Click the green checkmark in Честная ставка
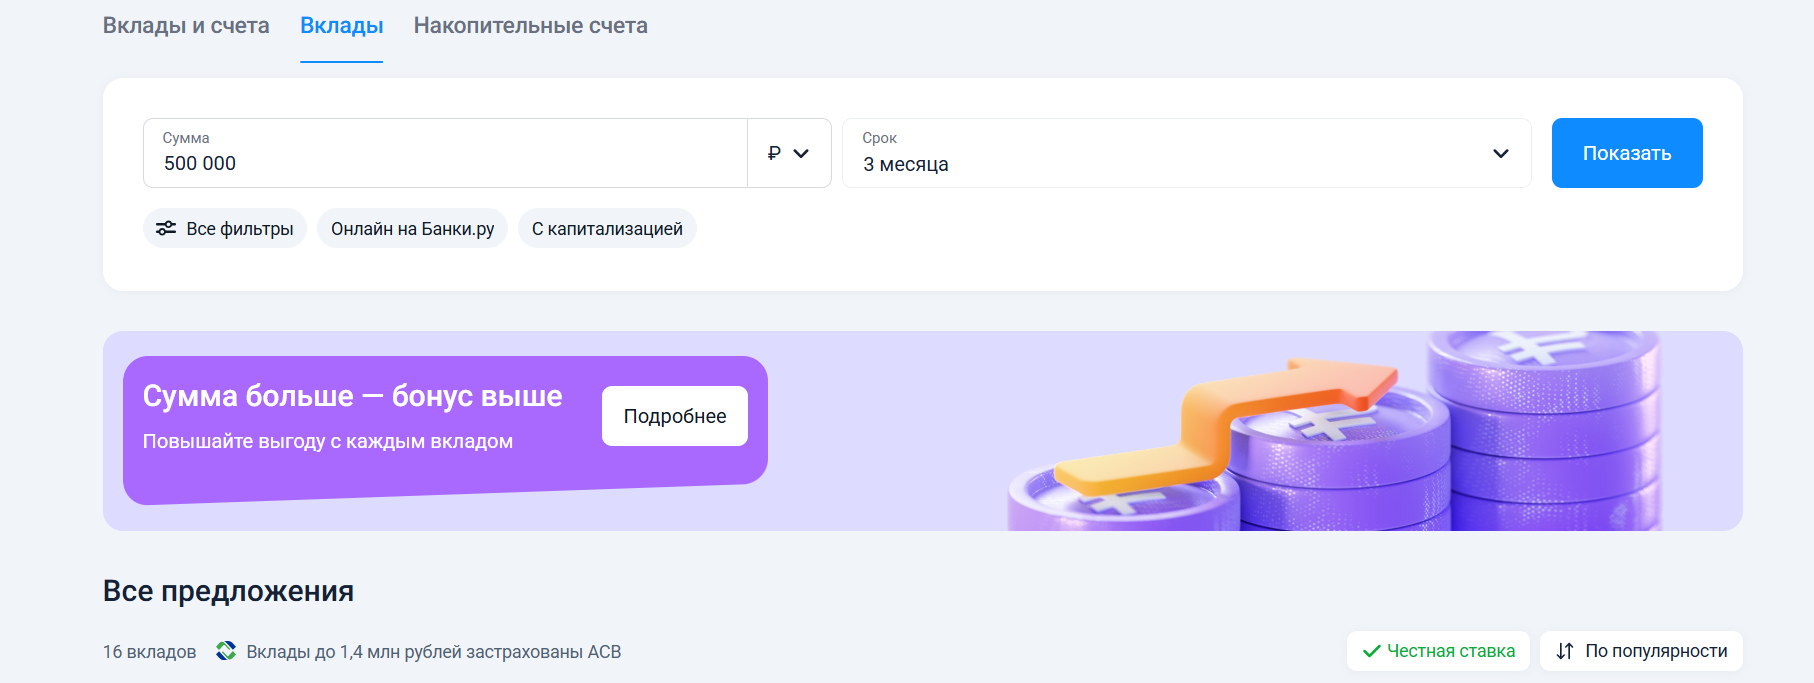This screenshot has width=1814, height=683. (1371, 651)
